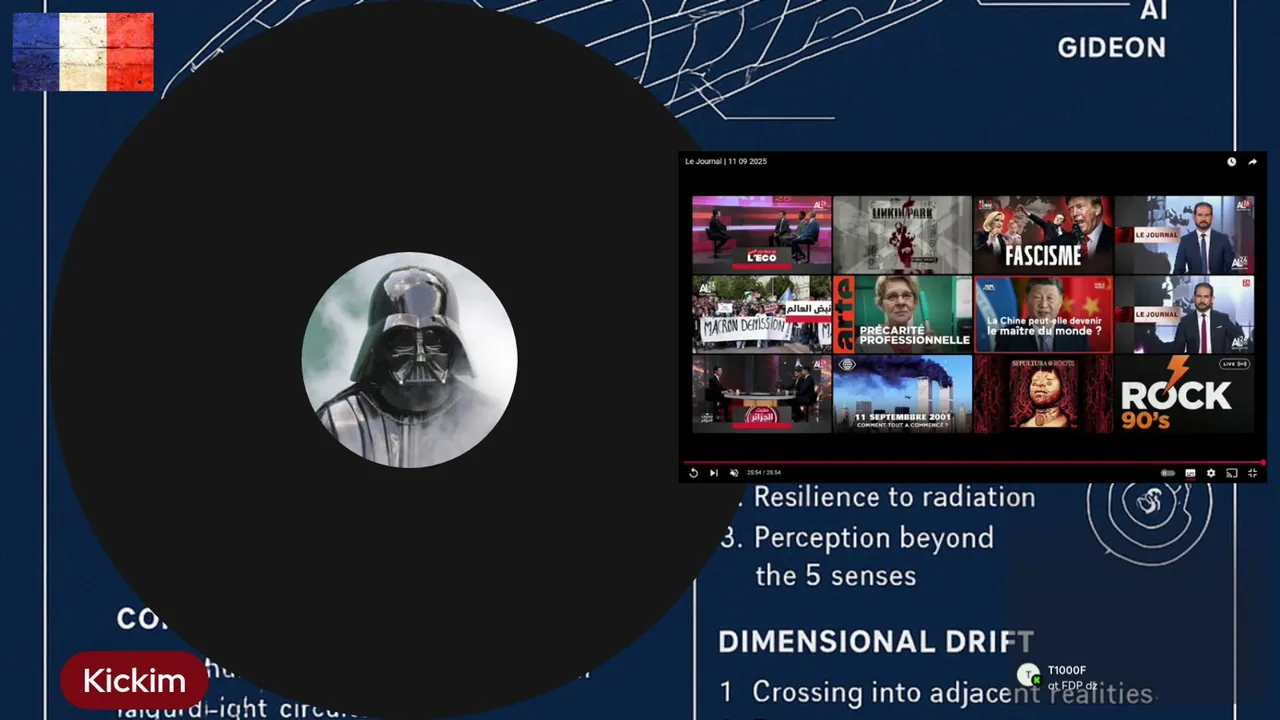This screenshot has width=1280, height=720.
Task: Click the Darth Vader avatar image
Action: click(409, 360)
